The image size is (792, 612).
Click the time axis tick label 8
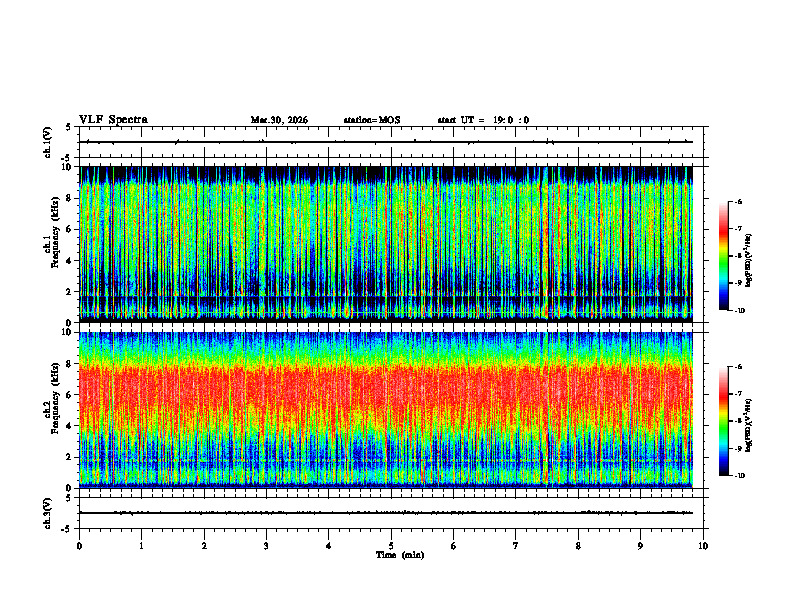tap(578, 546)
